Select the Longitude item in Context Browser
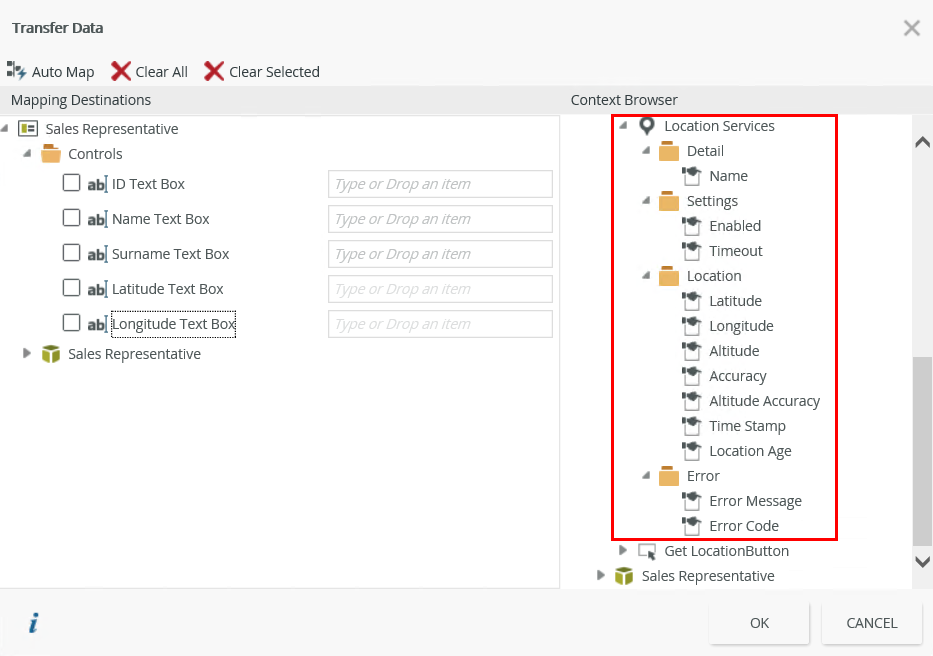 coord(741,326)
